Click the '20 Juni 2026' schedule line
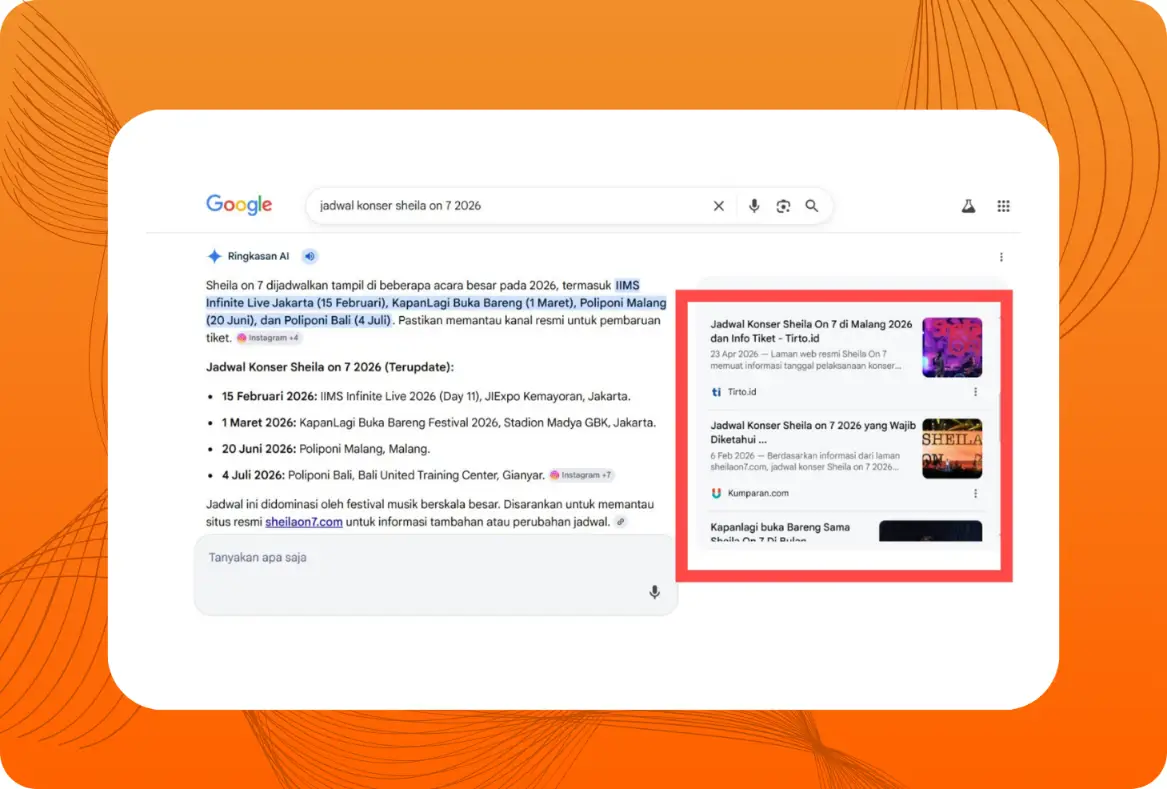1167x789 pixels. [326, 449]
